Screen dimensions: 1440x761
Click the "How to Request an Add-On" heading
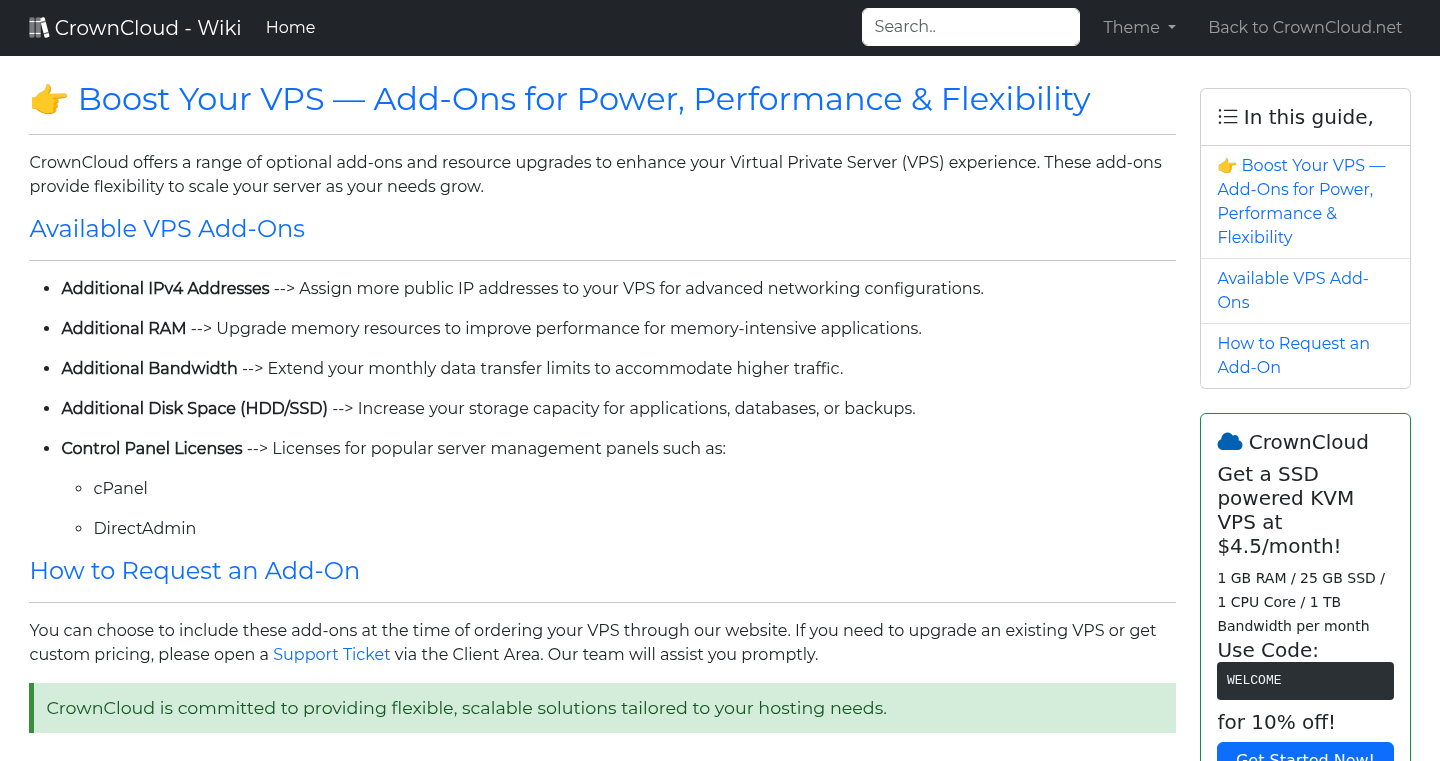coord(195,570)
